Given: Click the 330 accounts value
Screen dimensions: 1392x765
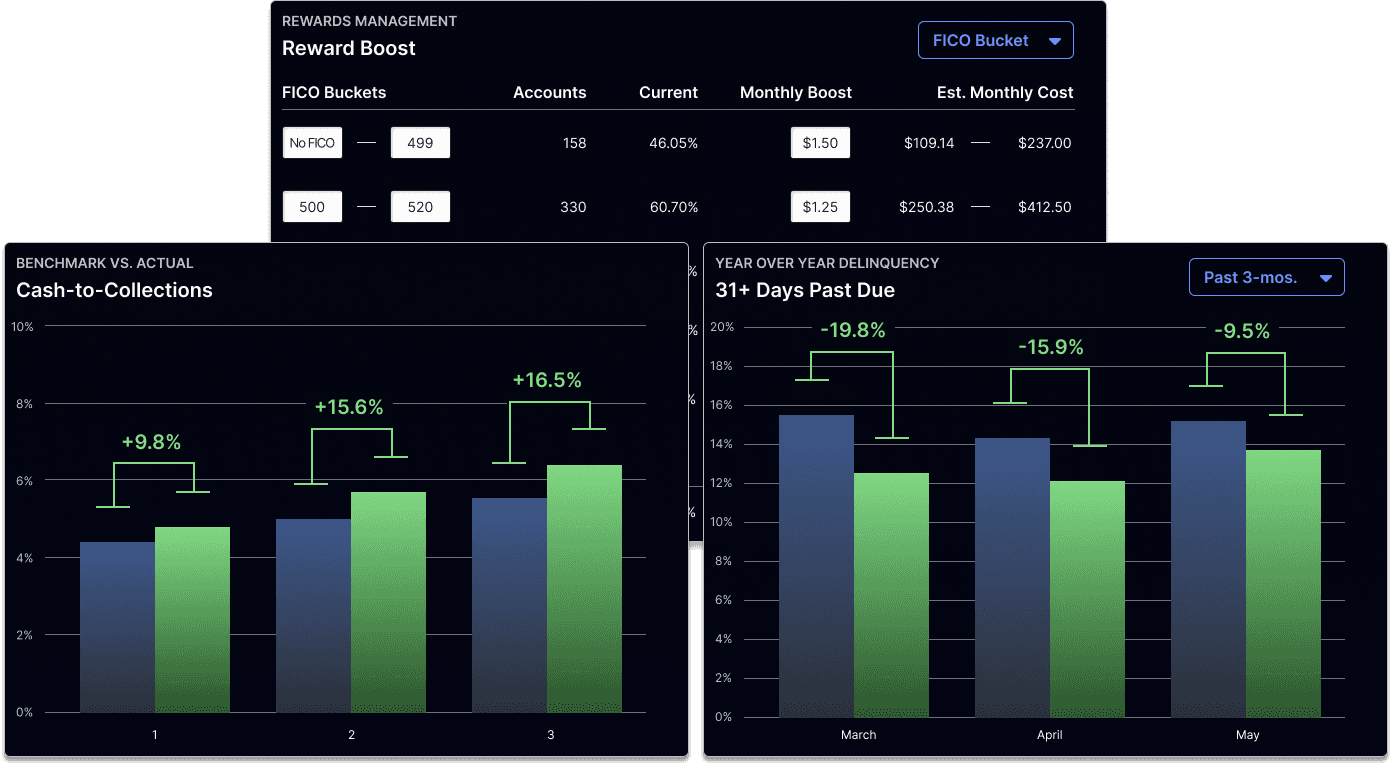Looking at the screenshot, I should (x=574, y=207).
